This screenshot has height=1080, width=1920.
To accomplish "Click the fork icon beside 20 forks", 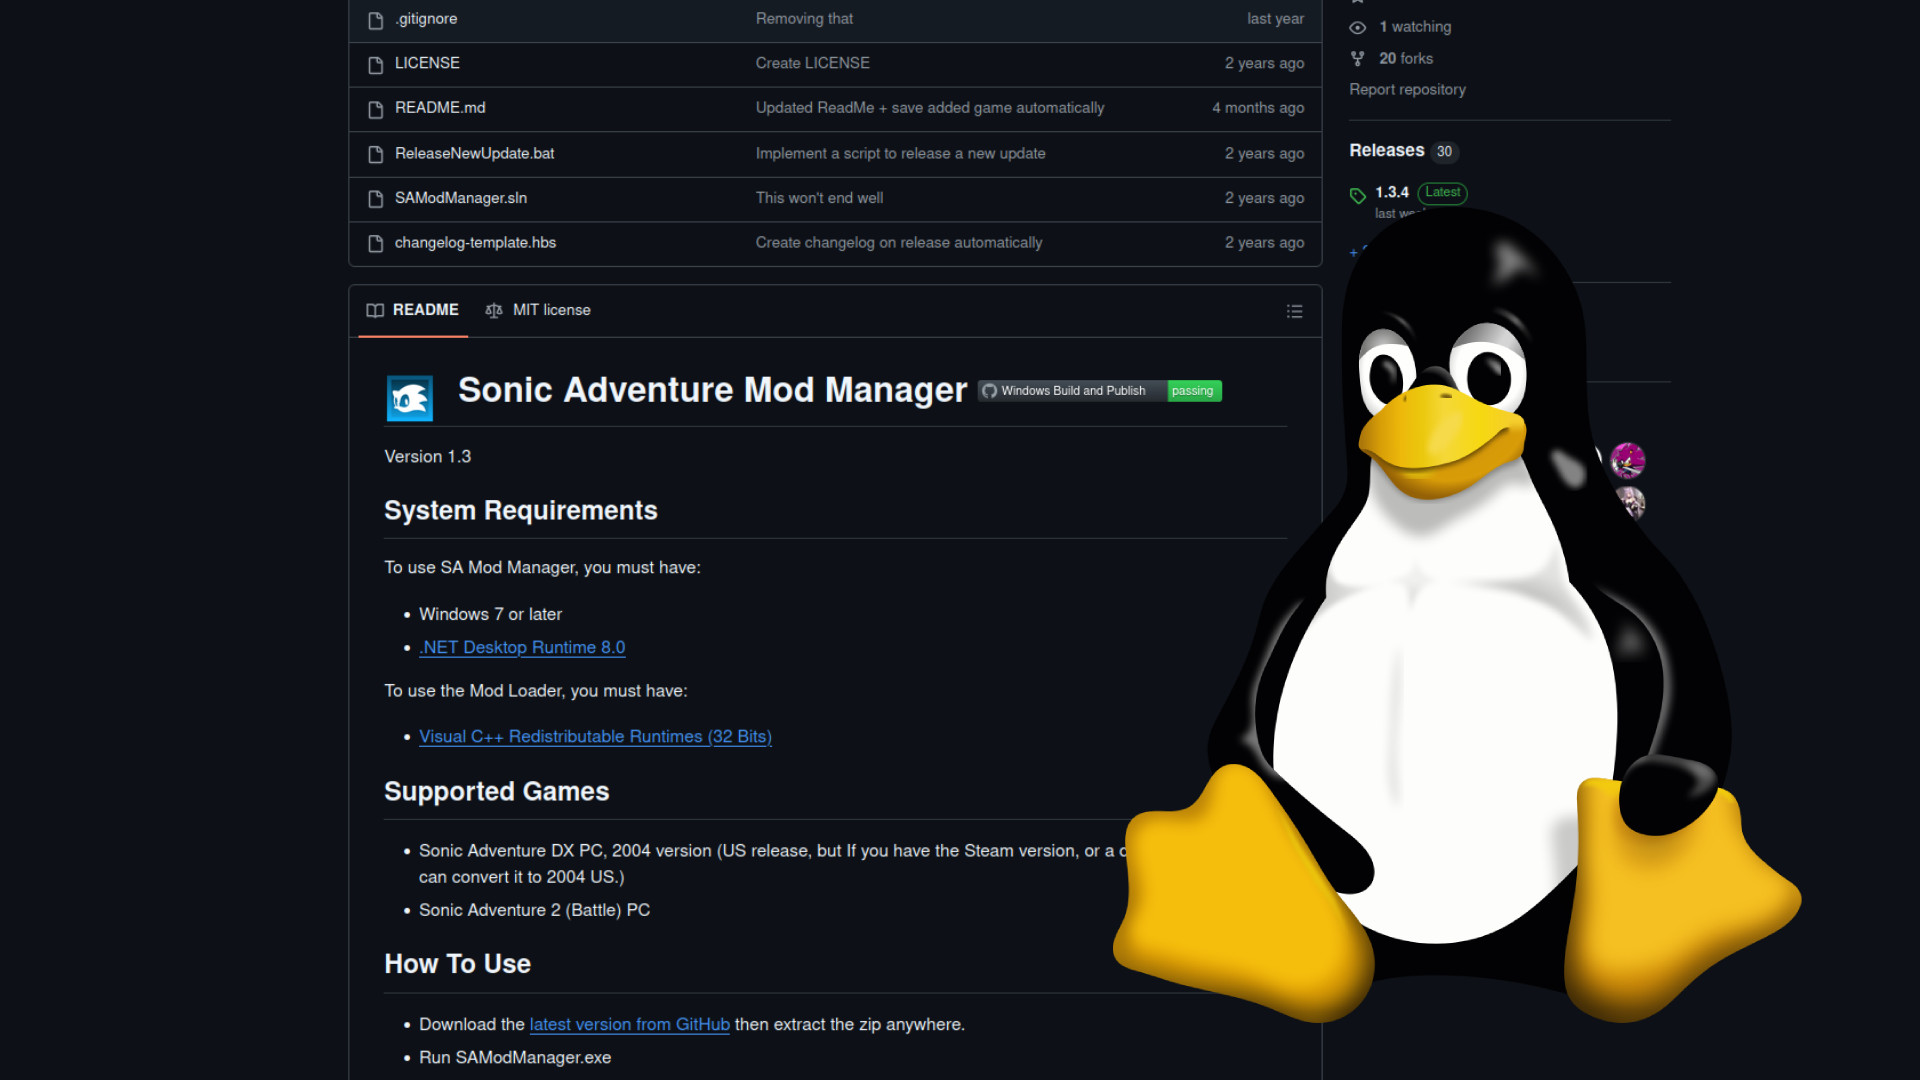I will (x=1357, y=58).
